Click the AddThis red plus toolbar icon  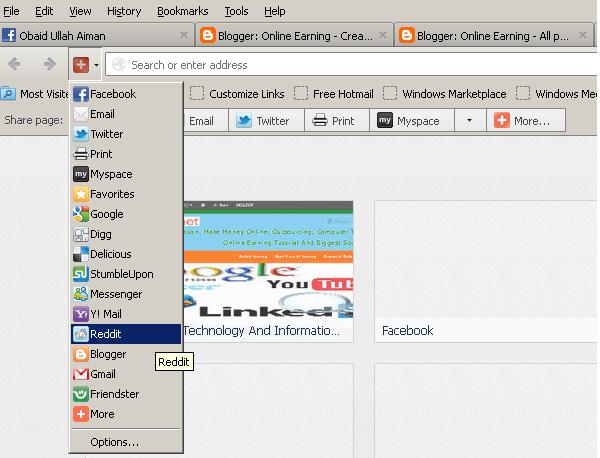(81, 65)
